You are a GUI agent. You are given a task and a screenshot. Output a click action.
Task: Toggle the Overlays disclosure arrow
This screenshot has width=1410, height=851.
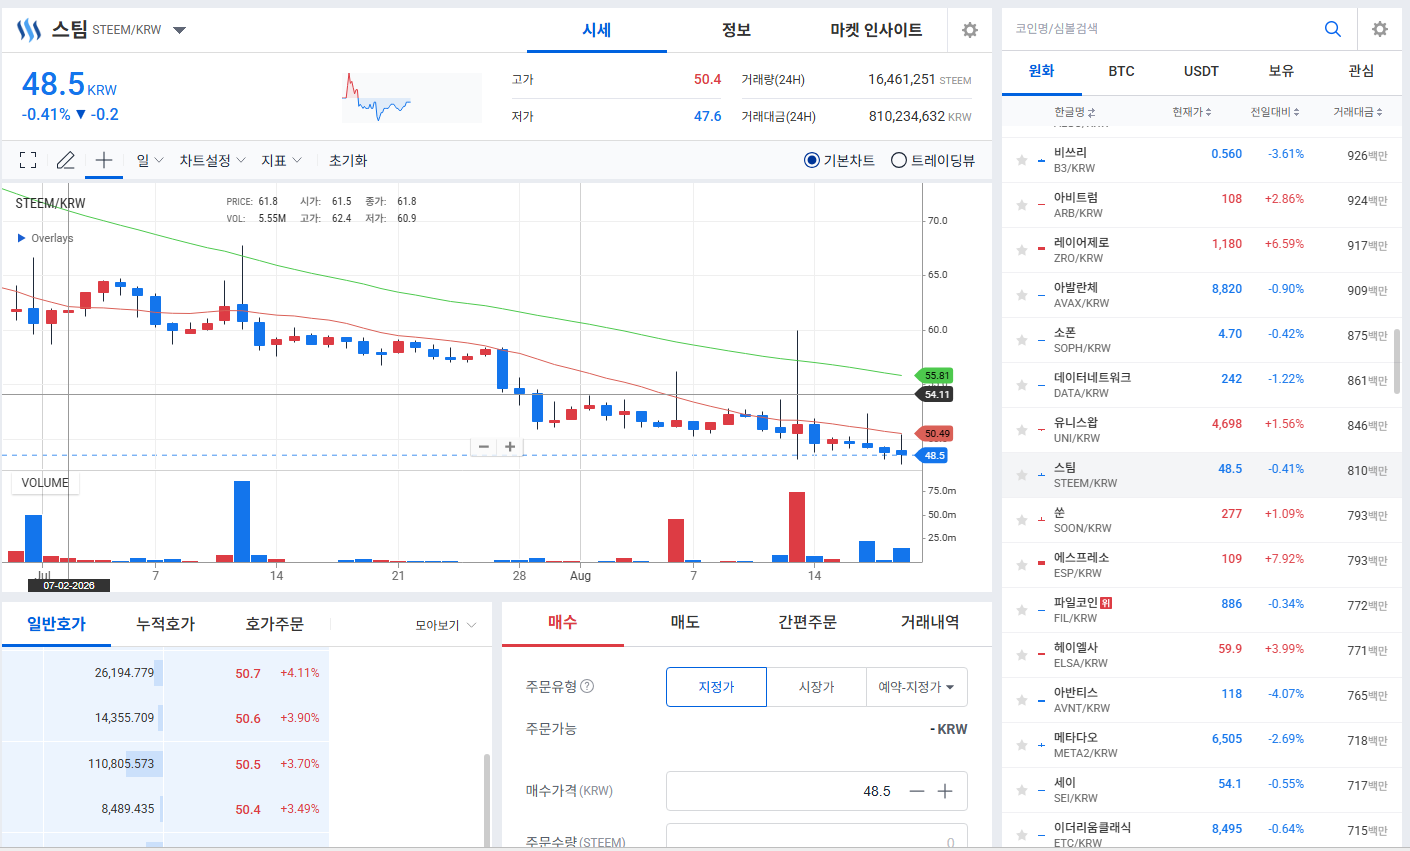[x=22, y=238]
